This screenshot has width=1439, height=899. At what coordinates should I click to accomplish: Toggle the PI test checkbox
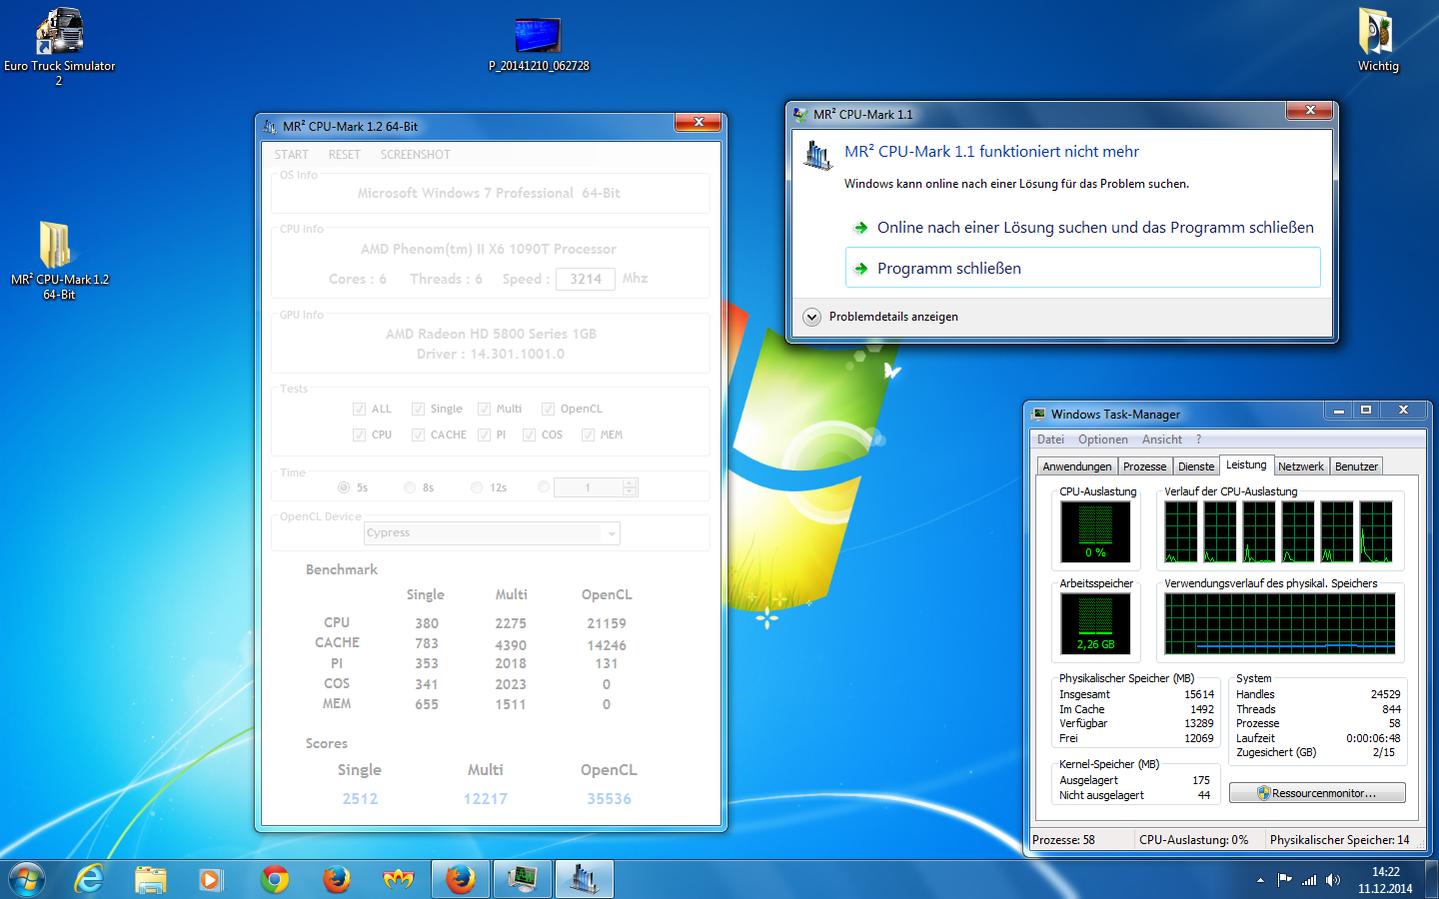point(484,434)
